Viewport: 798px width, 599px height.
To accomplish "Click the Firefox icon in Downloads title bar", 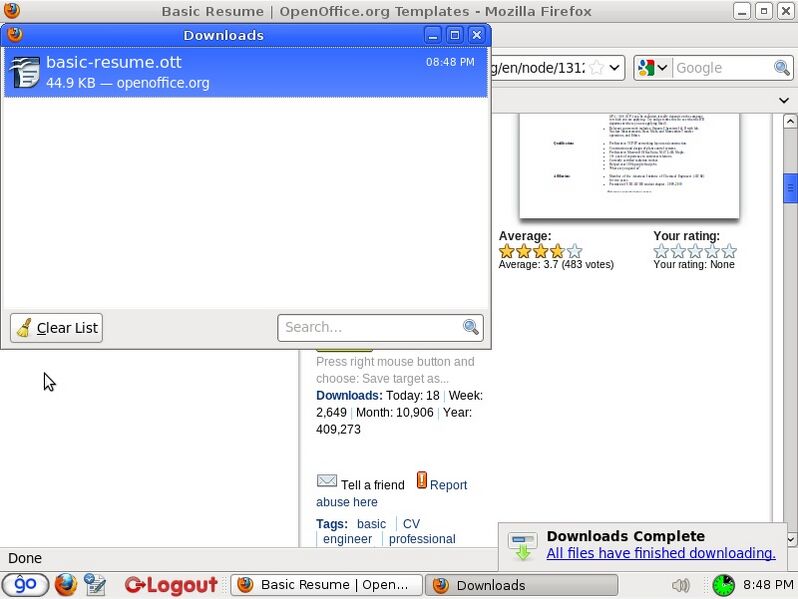I will point(15,34).
